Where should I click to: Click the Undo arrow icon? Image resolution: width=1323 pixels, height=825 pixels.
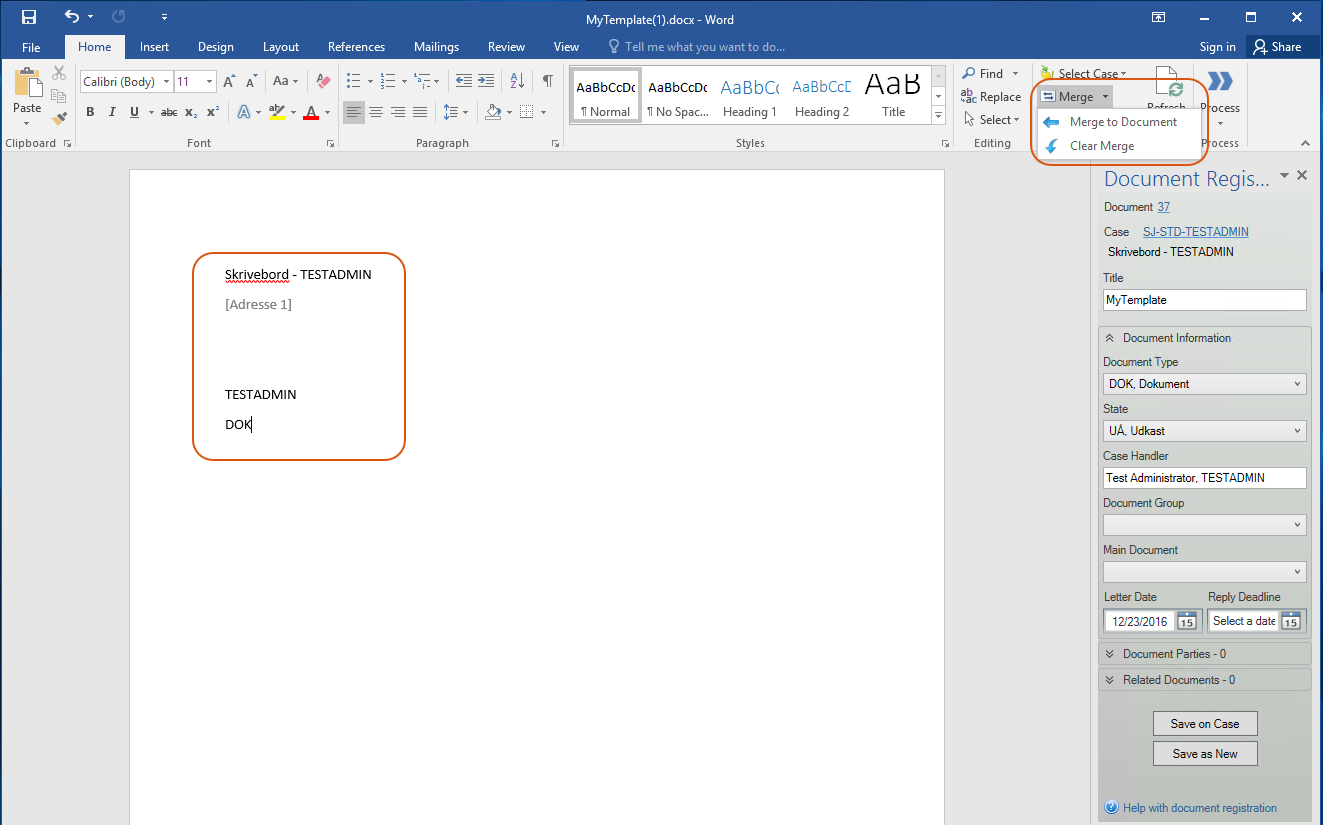(x=72, y=17)
